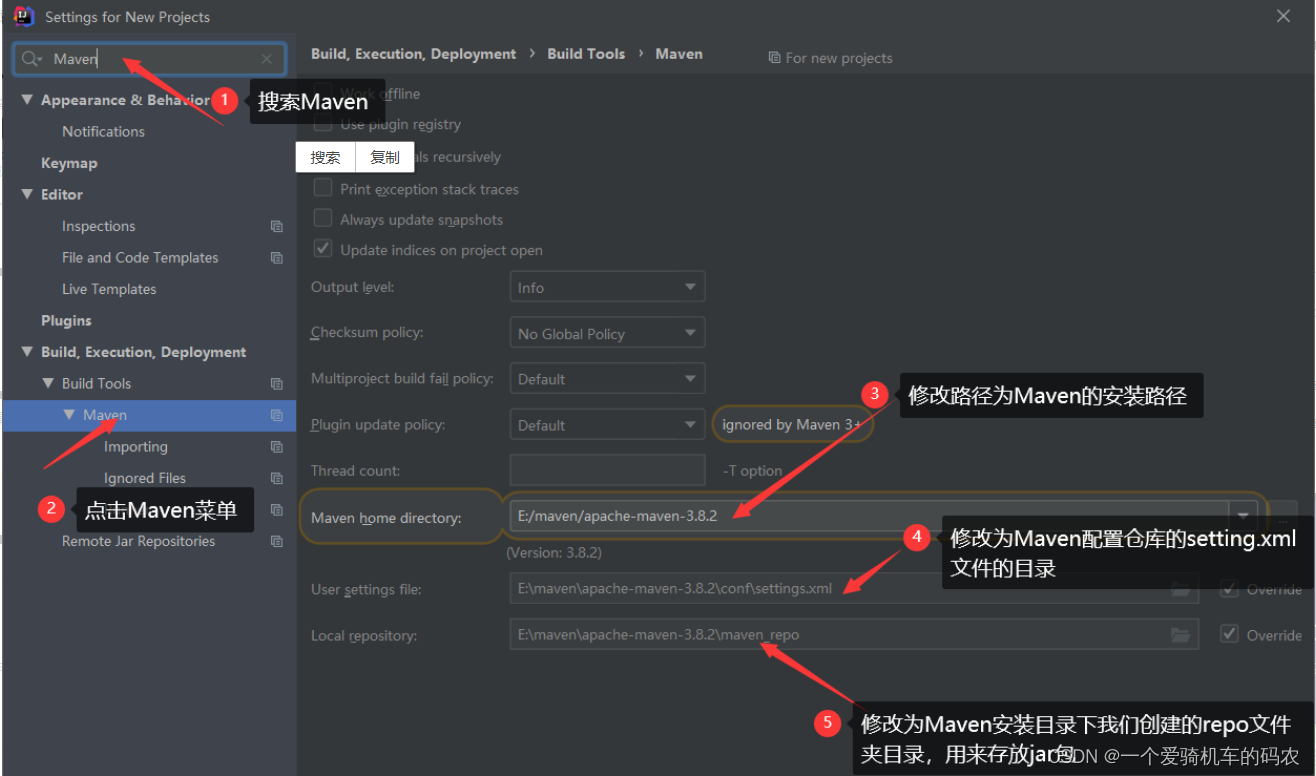Collapse the Maven tree node arrow
The width and height of the screenshot is (1316, 776).
(x=69, y=415)
